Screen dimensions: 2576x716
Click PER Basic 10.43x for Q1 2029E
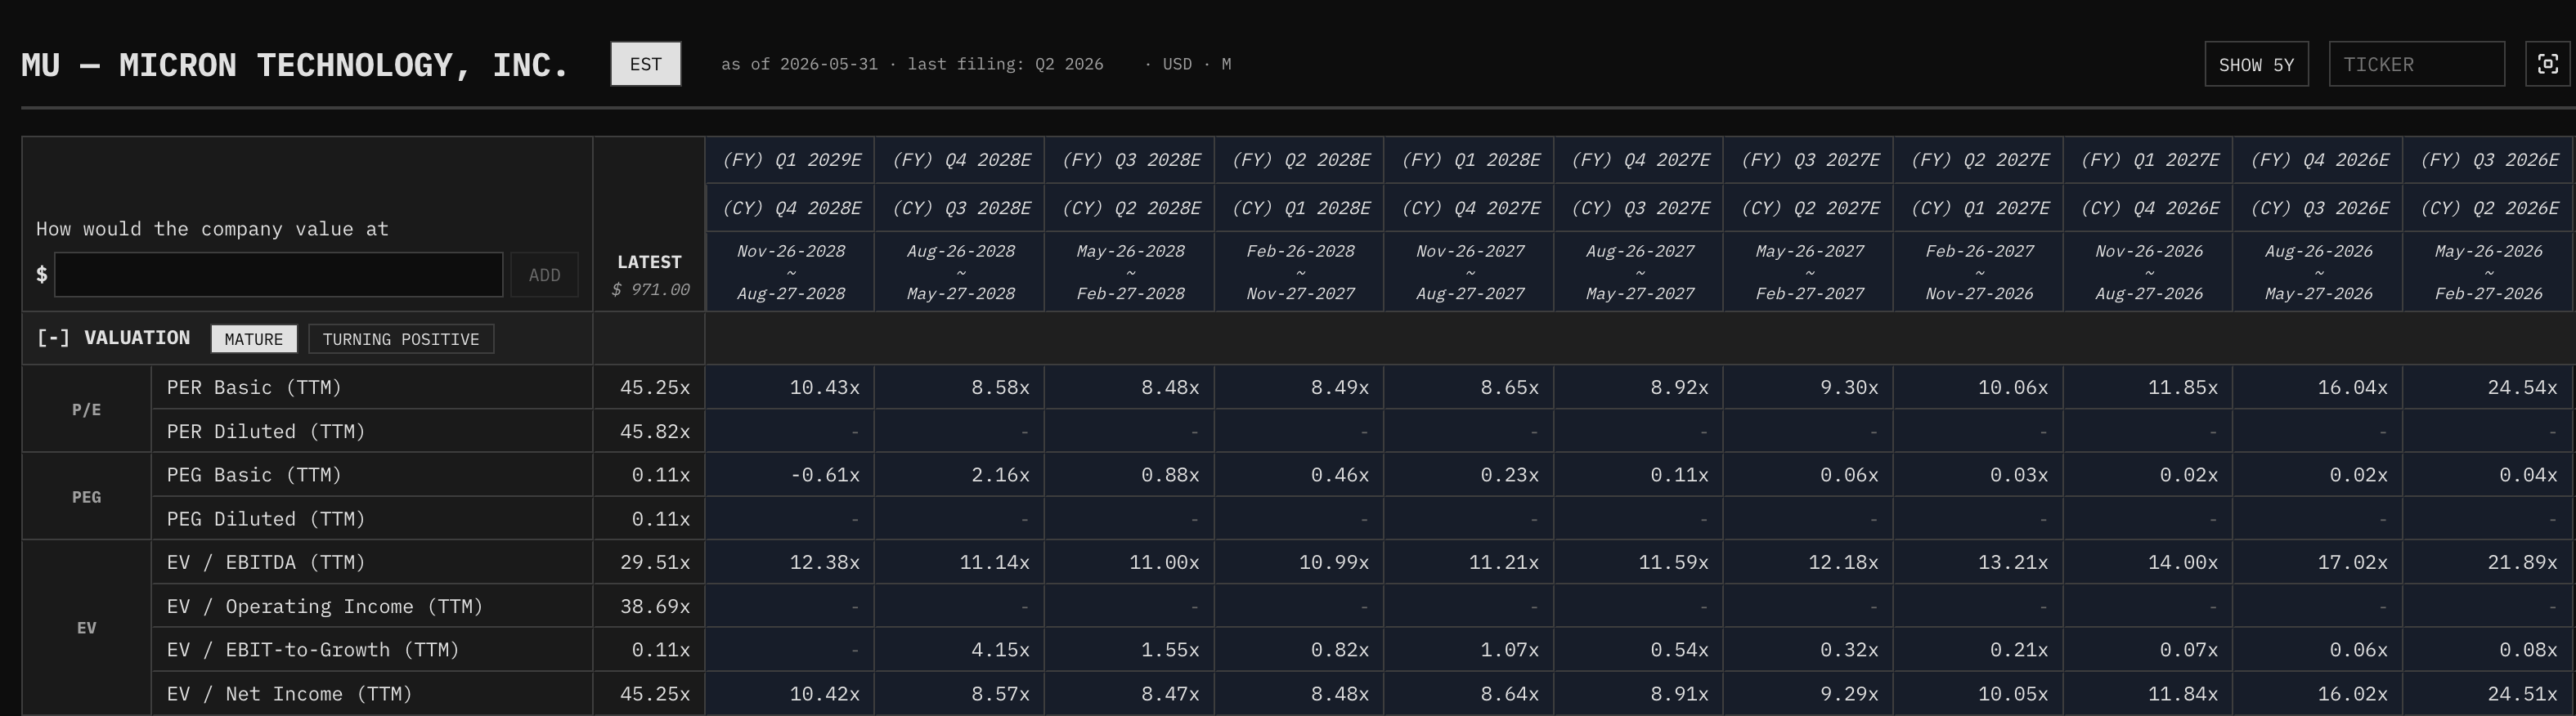pos(791,387)
